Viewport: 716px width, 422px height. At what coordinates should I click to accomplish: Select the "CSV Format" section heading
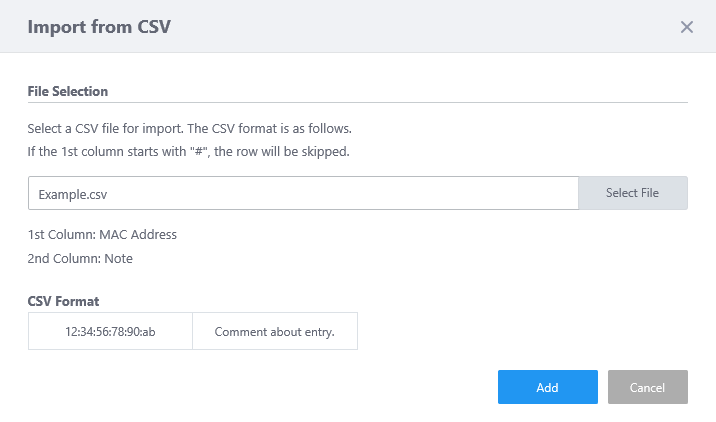click(63, 301)
